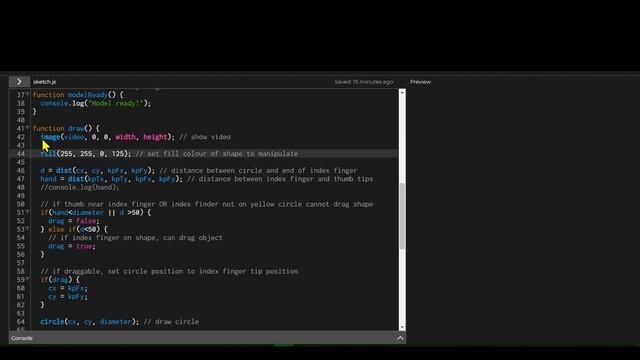Click the editor scrollbar up arrow
This screenshot has height=360, width=640.
[x=402, y=93]
